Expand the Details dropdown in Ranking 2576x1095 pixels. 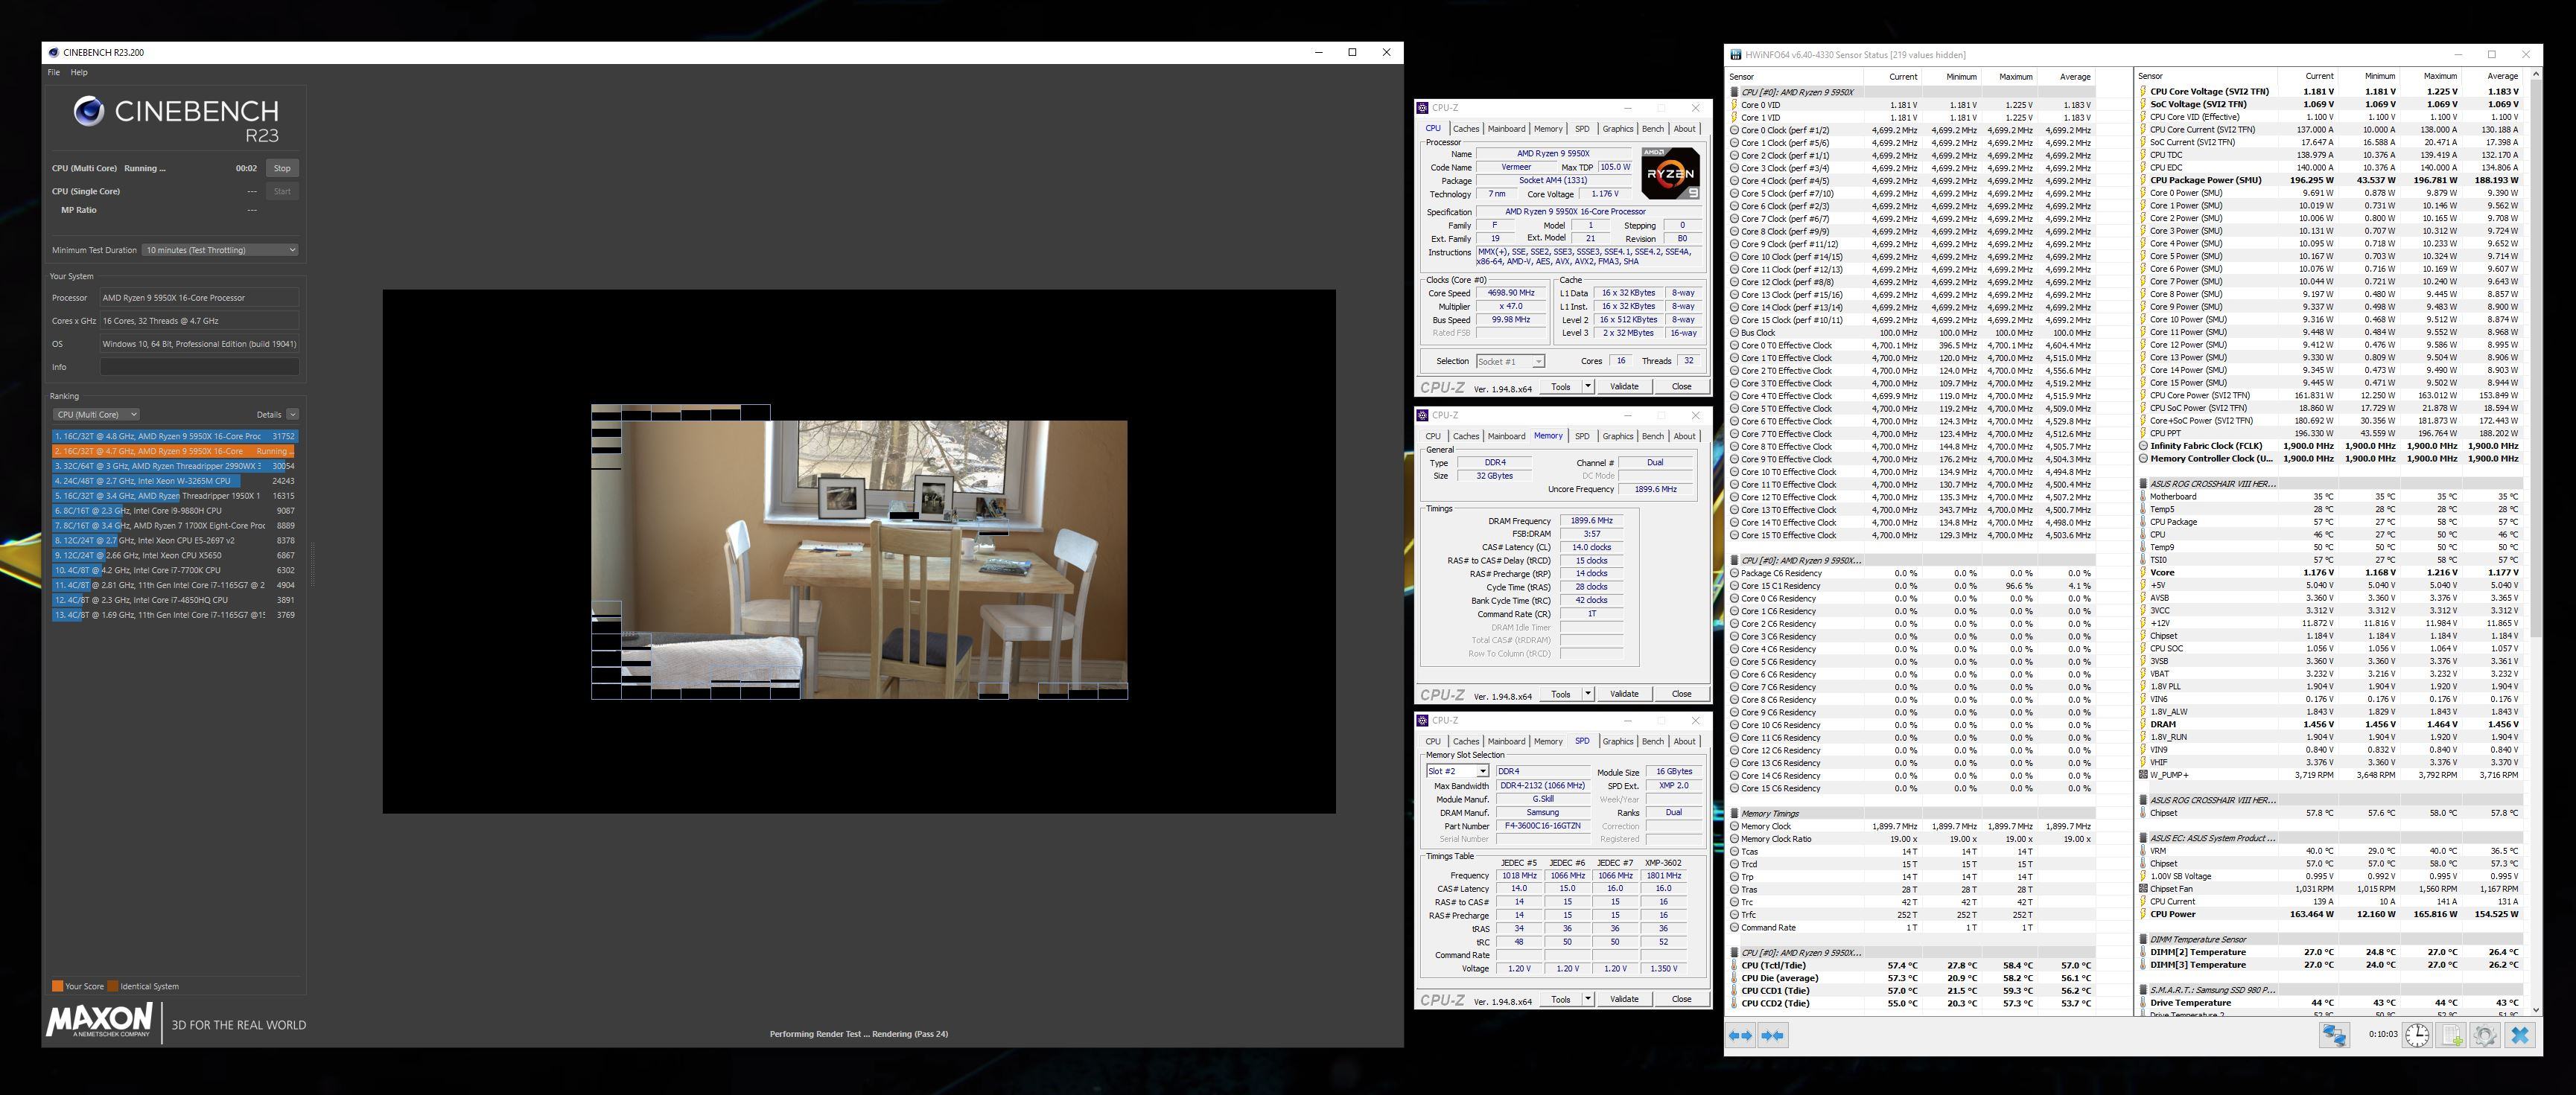[292, 414]
